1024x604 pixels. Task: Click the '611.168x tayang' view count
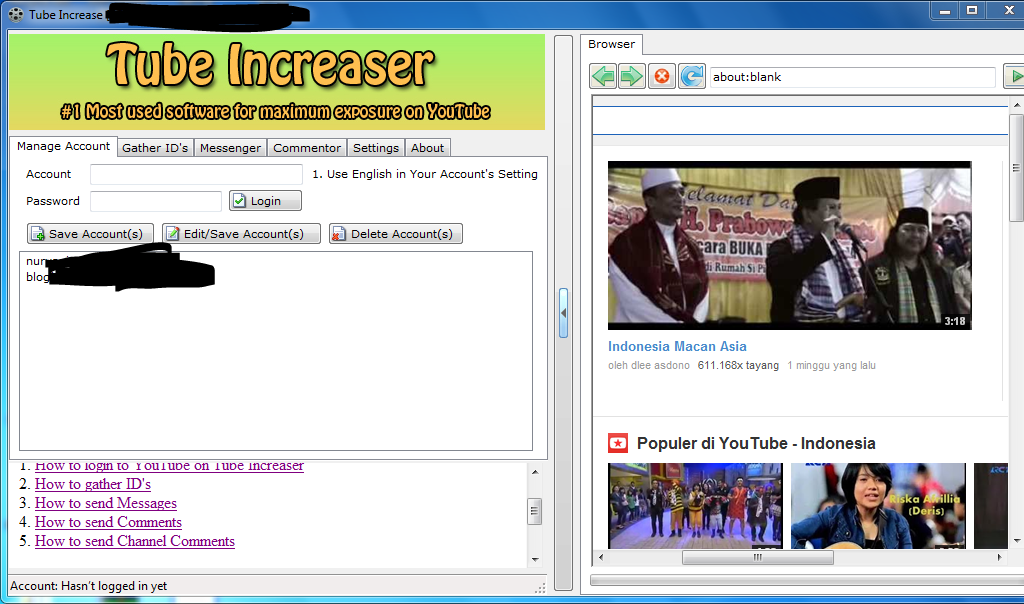pos(738,366)
